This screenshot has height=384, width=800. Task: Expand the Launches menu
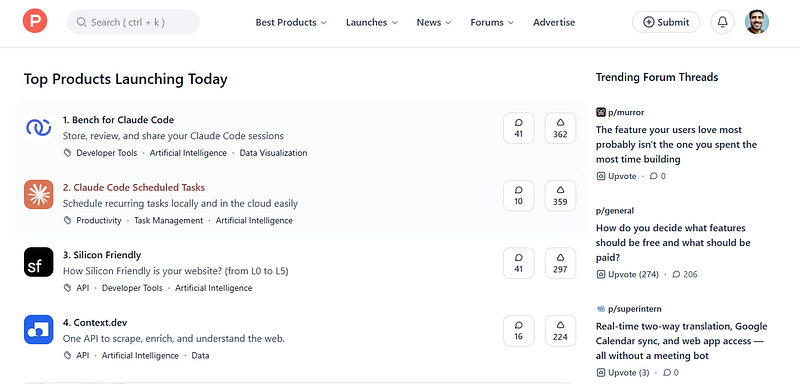coord(371,22)
